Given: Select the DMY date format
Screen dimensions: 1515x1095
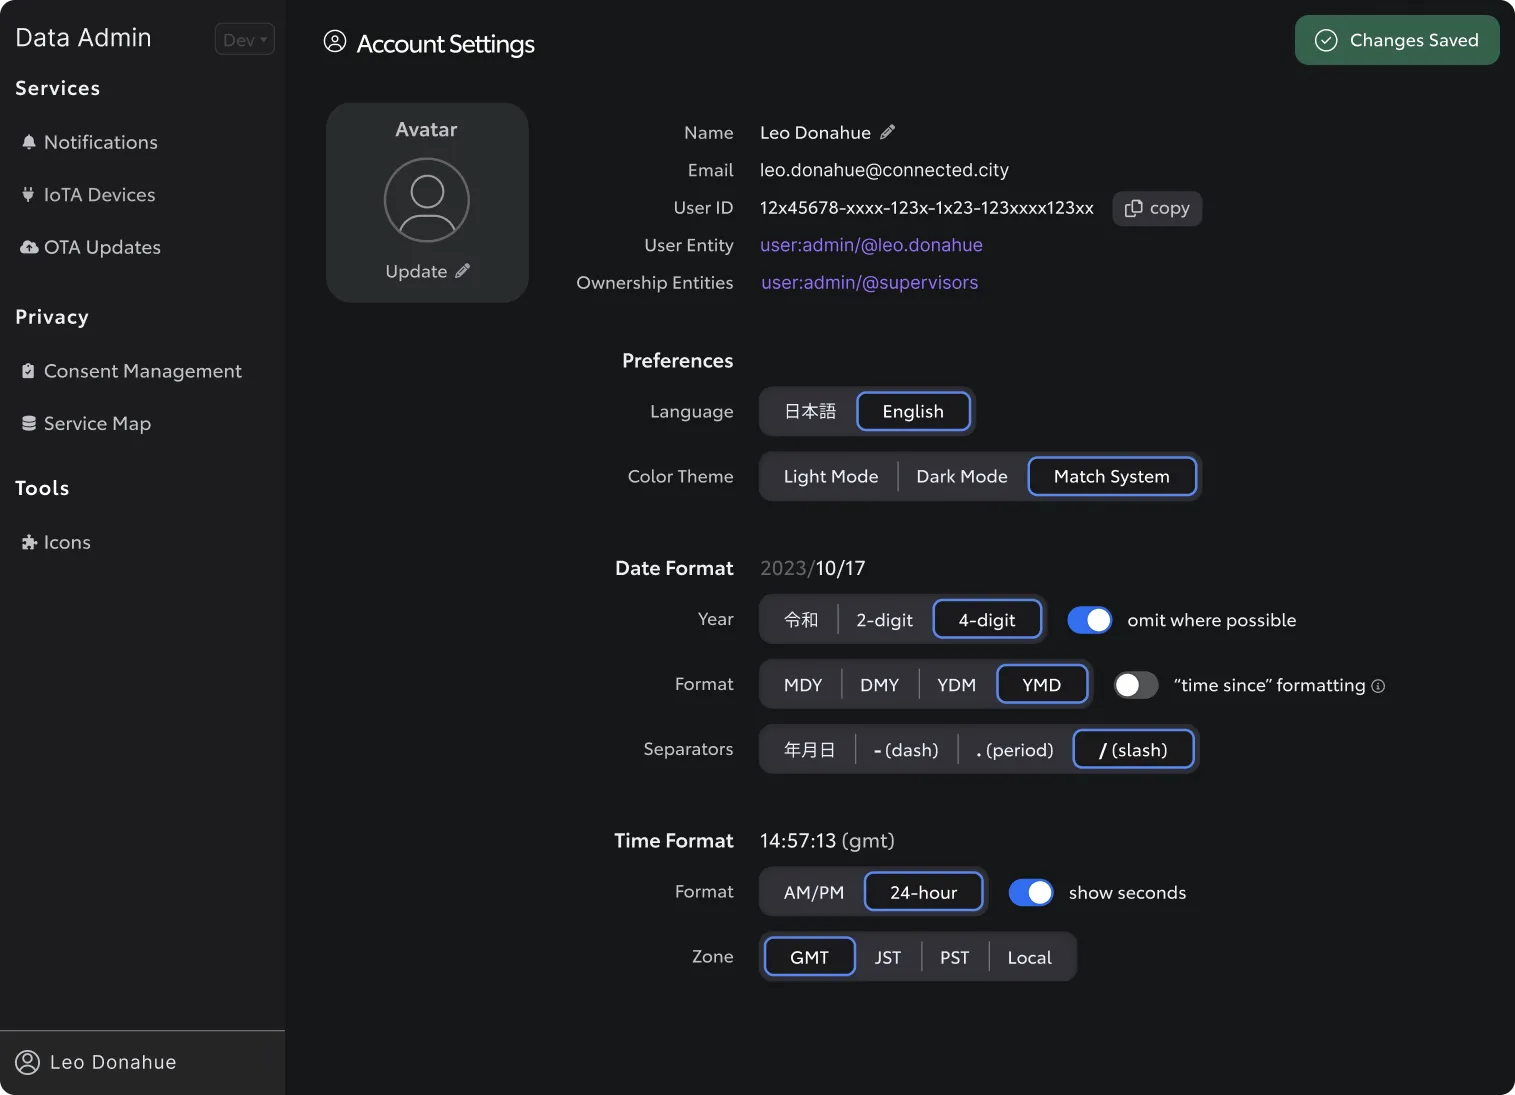Looking at the screenshot, I should click(x=880, y=685).
